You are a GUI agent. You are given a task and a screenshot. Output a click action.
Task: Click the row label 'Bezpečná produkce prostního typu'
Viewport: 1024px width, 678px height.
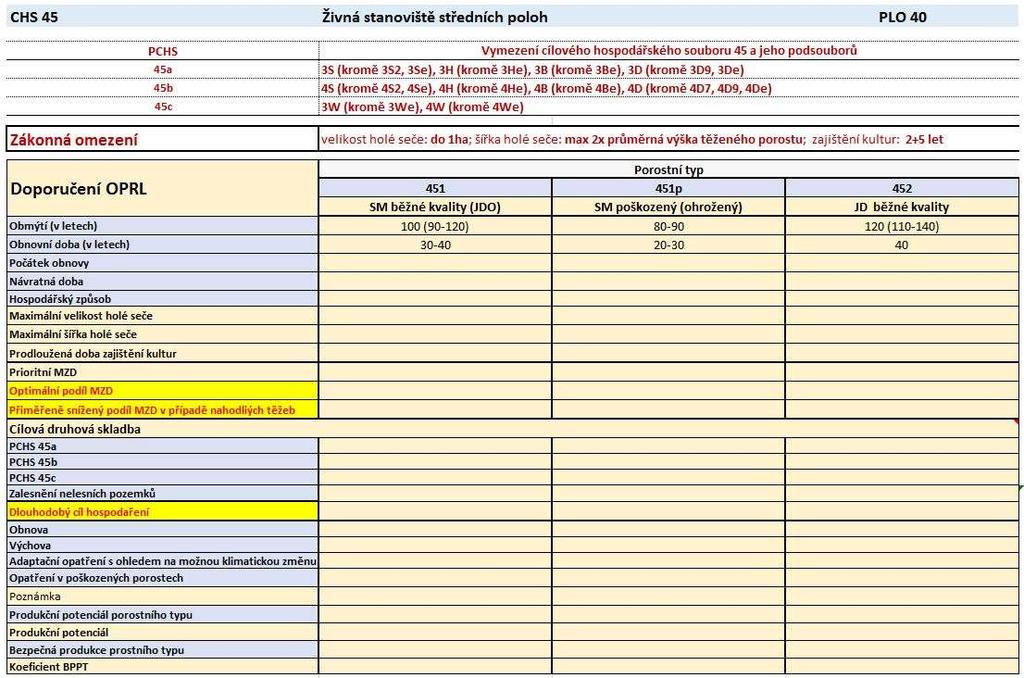pos(162,649)
